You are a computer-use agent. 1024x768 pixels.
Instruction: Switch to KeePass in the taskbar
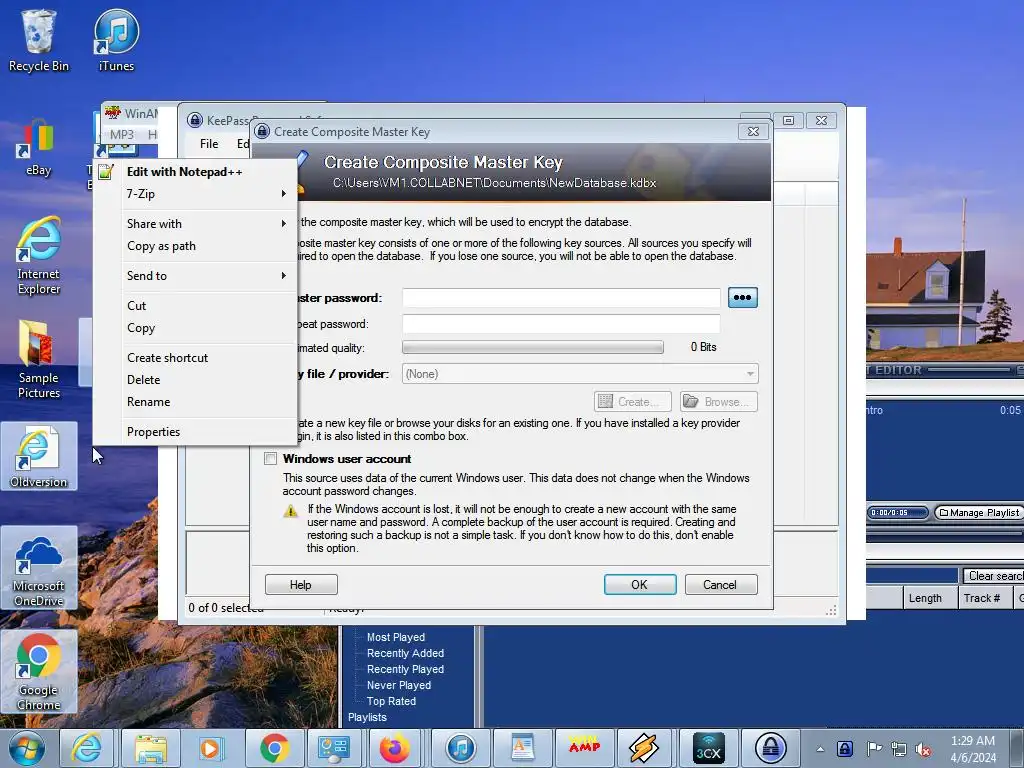(771, 748)
